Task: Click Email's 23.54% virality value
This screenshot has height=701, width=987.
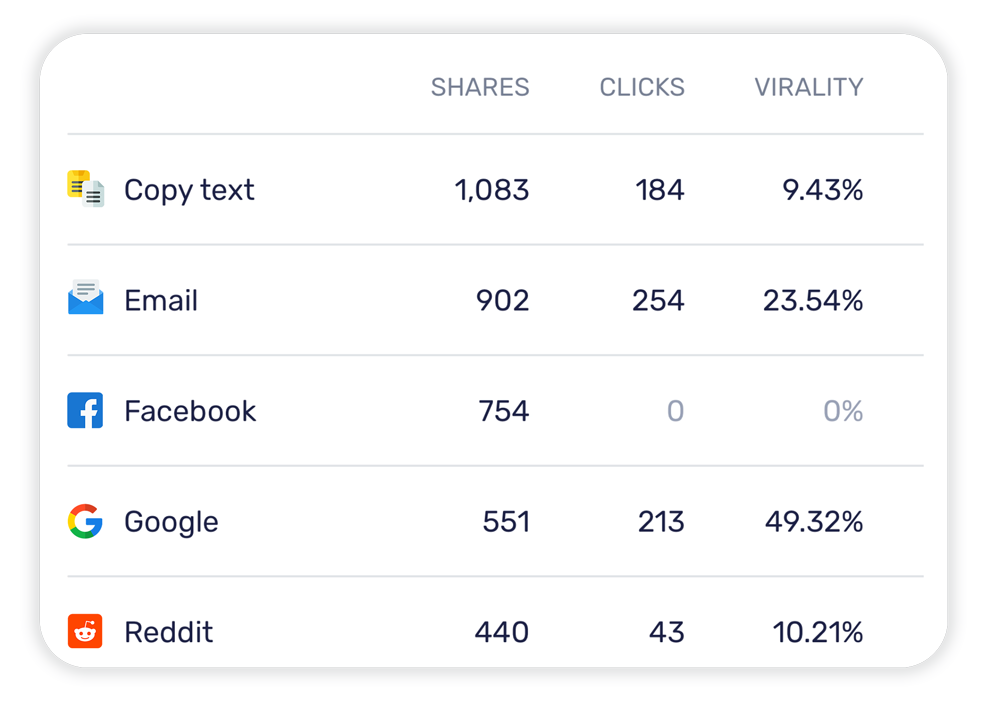Action: point(813,300)
